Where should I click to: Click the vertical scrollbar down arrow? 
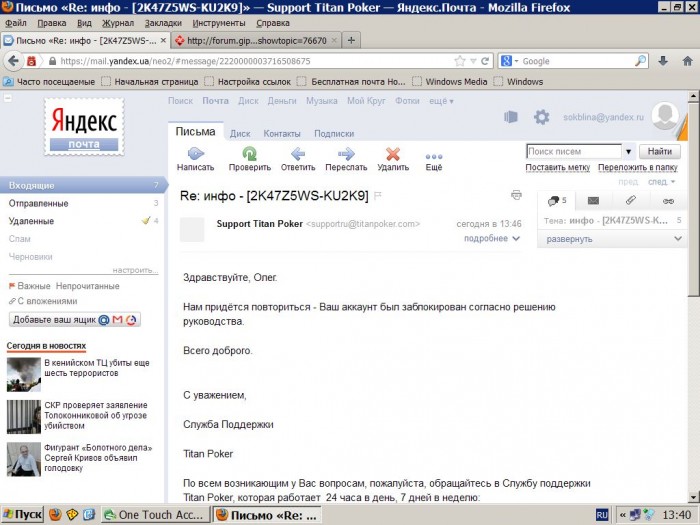pos(693,497)
